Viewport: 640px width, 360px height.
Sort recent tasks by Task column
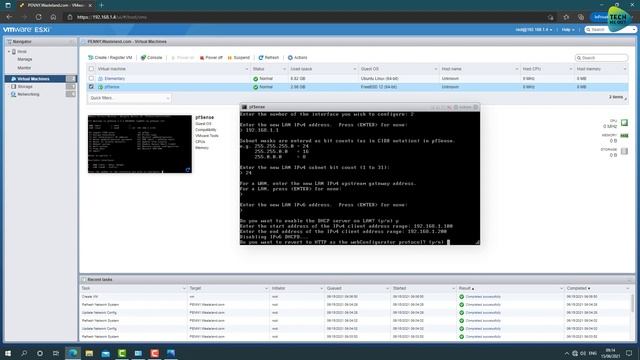[86, 288]
